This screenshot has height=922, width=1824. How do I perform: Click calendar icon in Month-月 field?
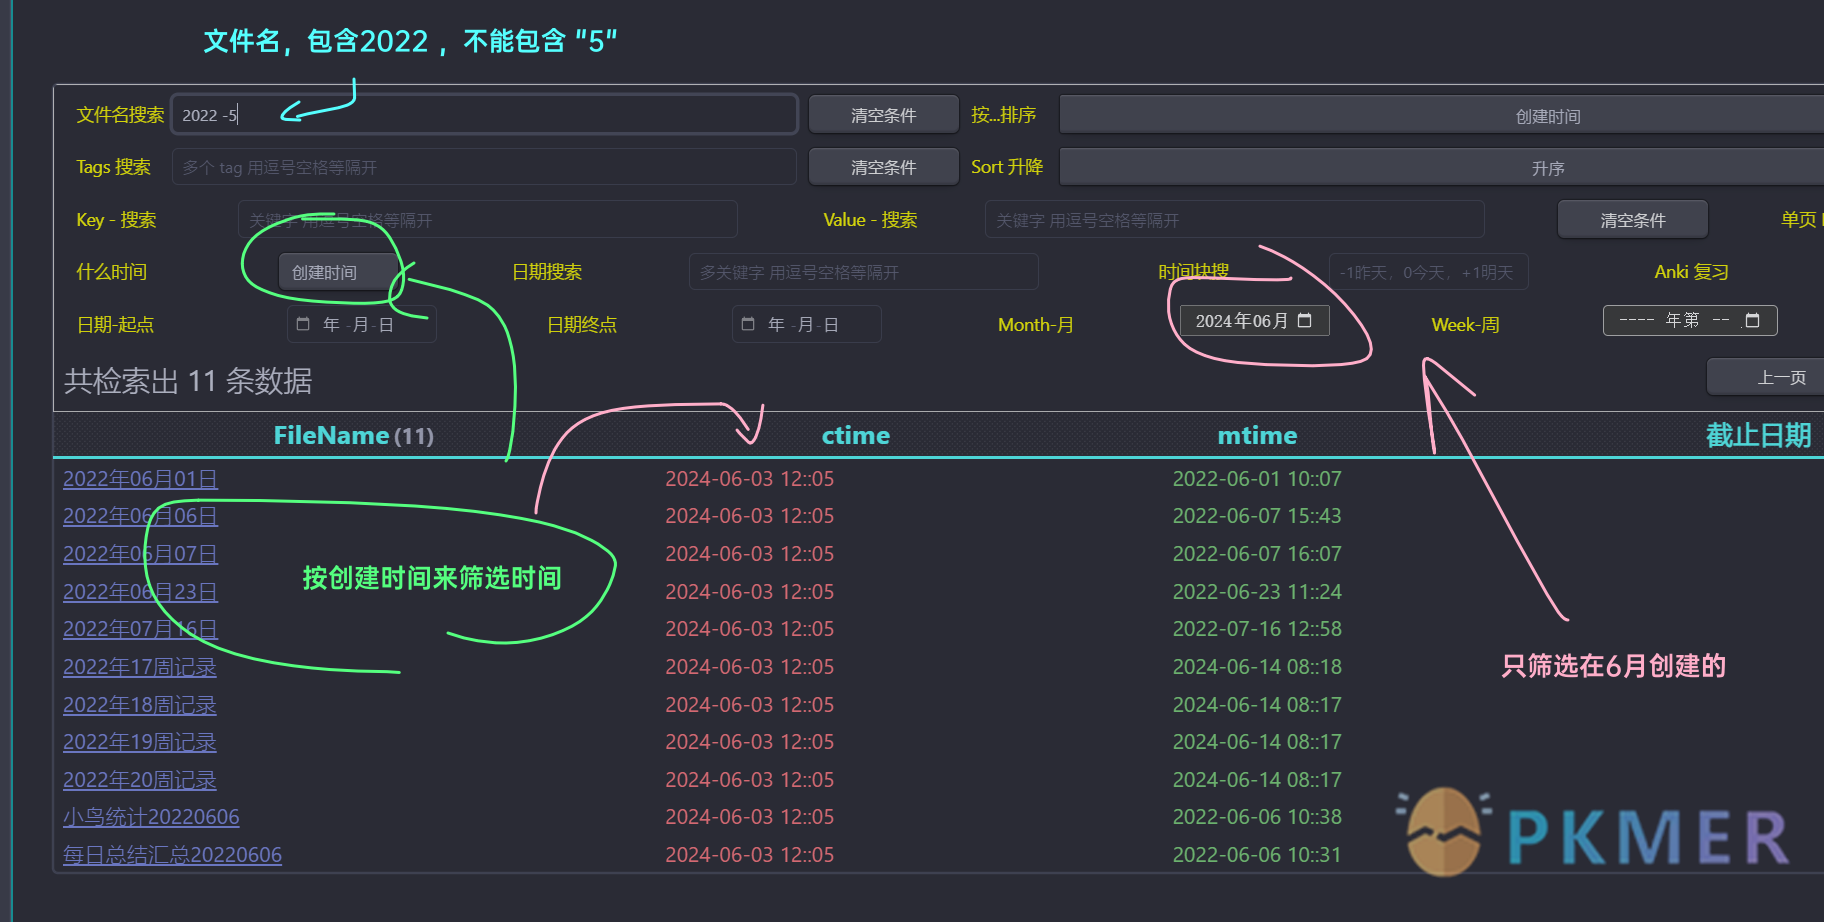(1304, 321)
